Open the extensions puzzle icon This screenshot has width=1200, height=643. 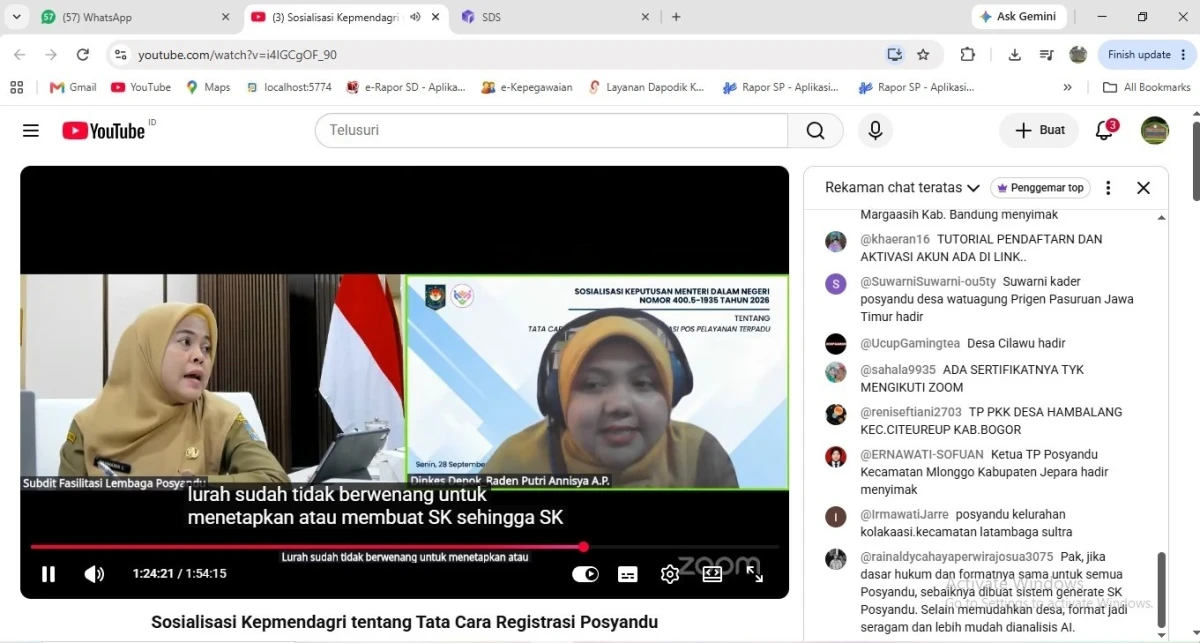click(x=967, y=55)
